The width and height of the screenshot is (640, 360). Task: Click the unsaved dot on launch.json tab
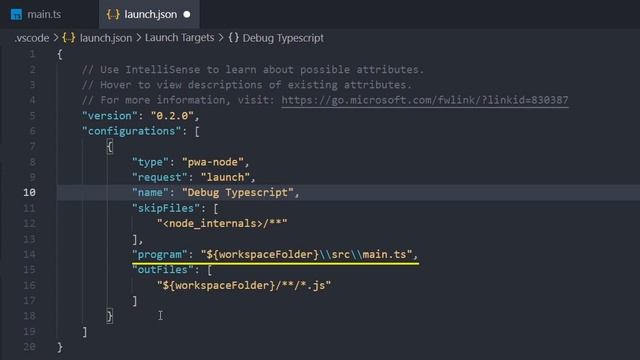187,14
